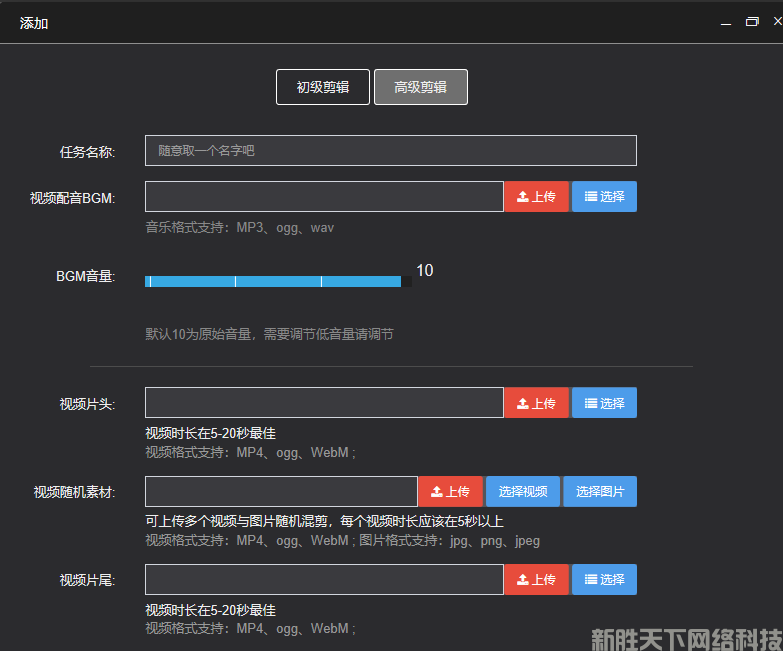The height and width of the screenshot is (651, 783).
Task: Click the 视频随机素材 input field
Action: (x=281, y=492)
